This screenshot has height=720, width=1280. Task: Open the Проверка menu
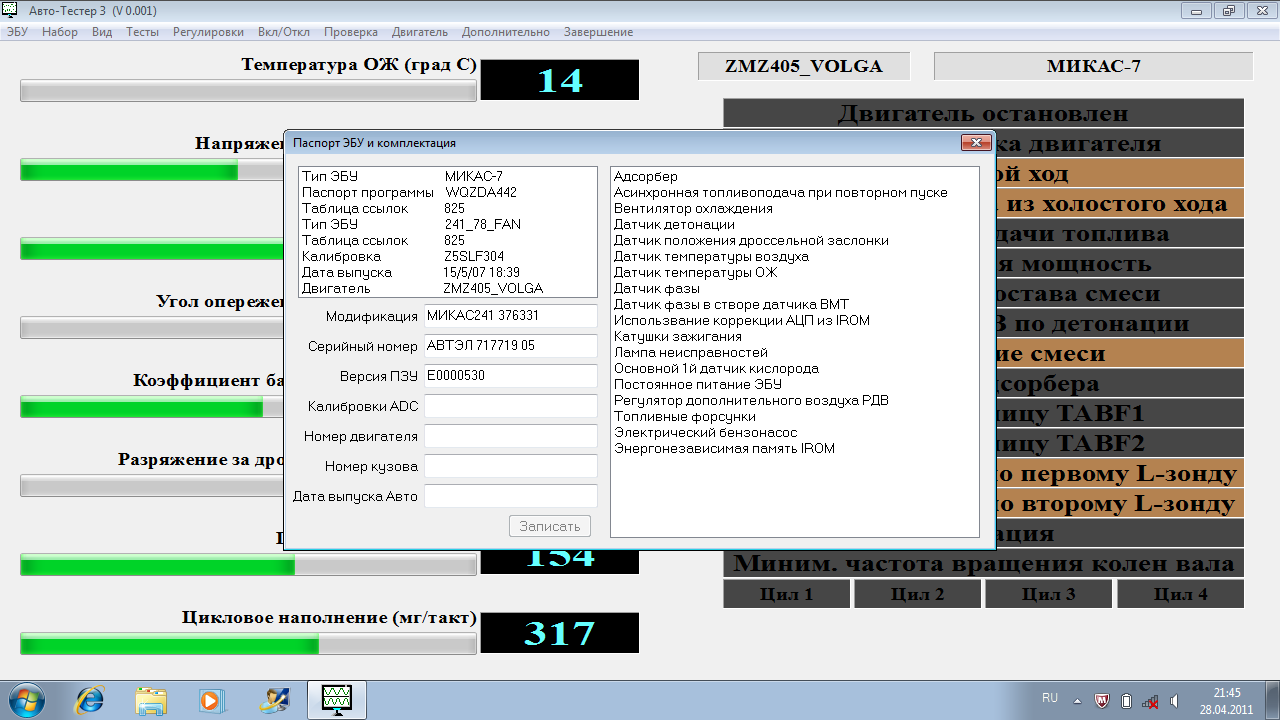pos(351,32)
